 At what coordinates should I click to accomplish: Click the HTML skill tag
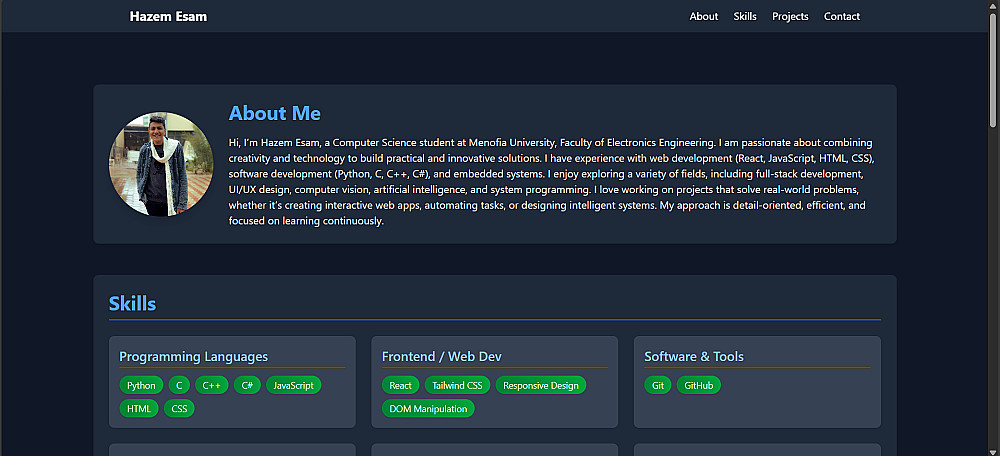(x=139, y=408)
